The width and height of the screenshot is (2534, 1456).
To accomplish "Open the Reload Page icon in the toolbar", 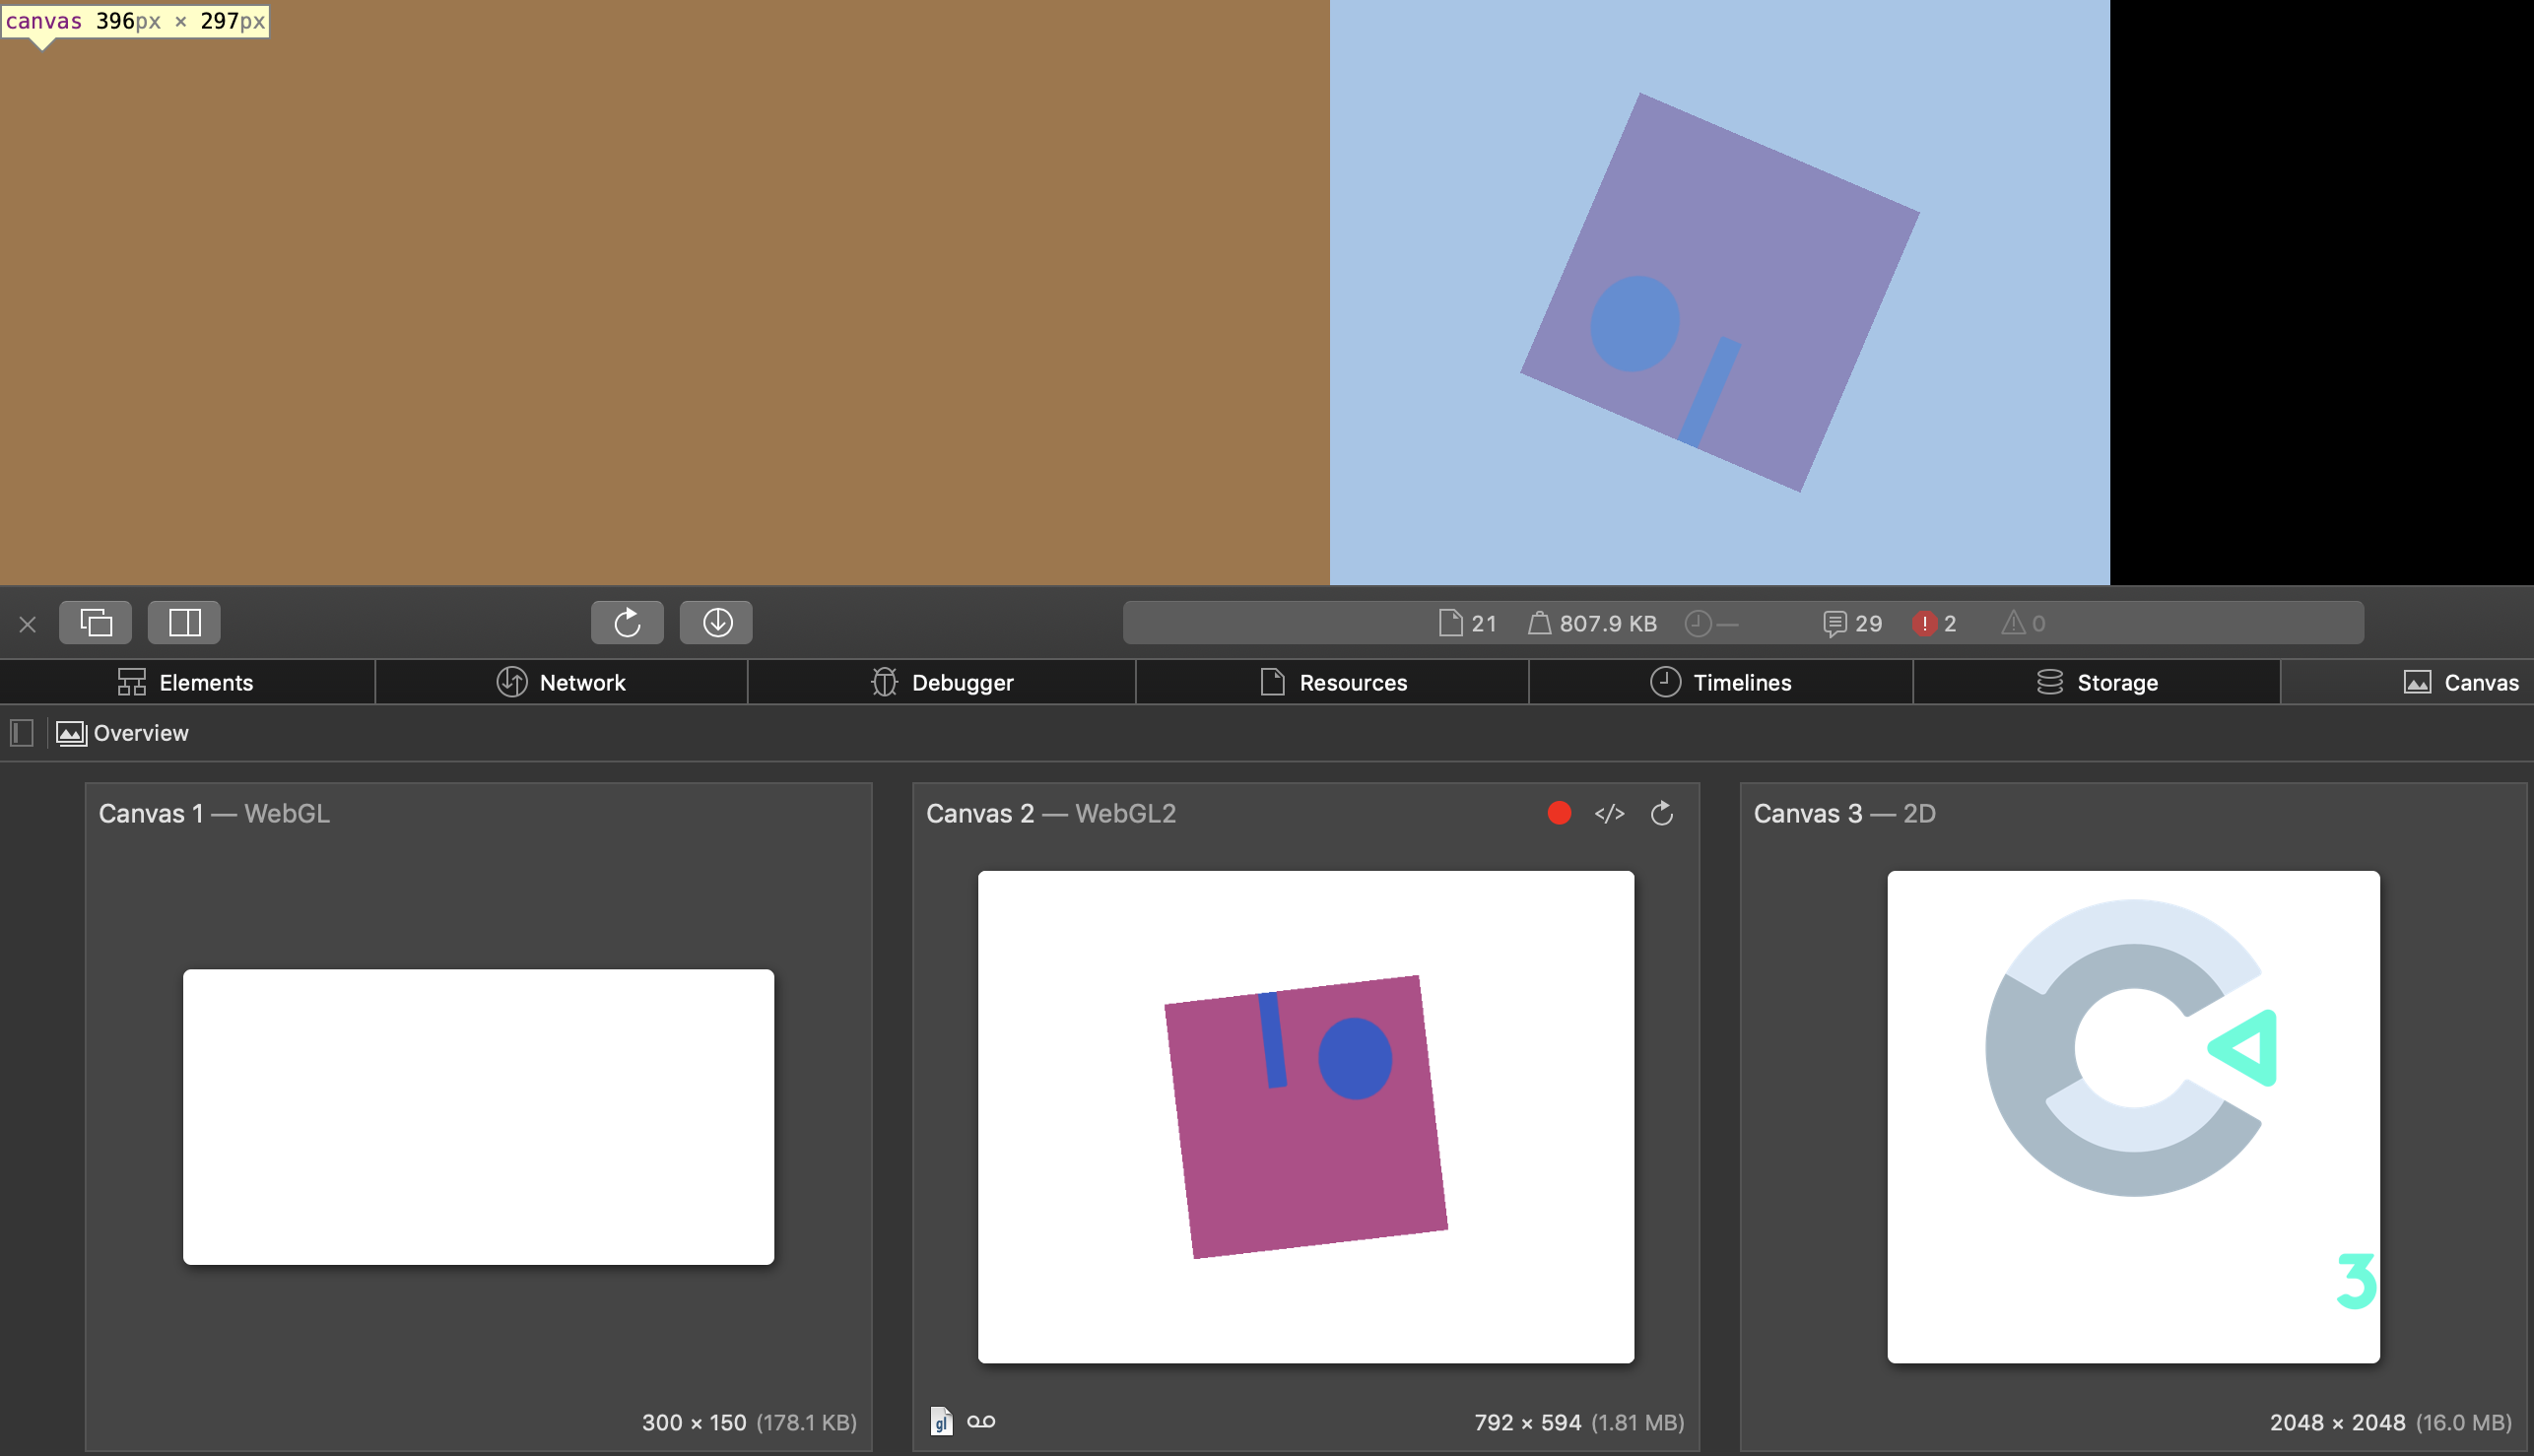I will click(627, 622).
